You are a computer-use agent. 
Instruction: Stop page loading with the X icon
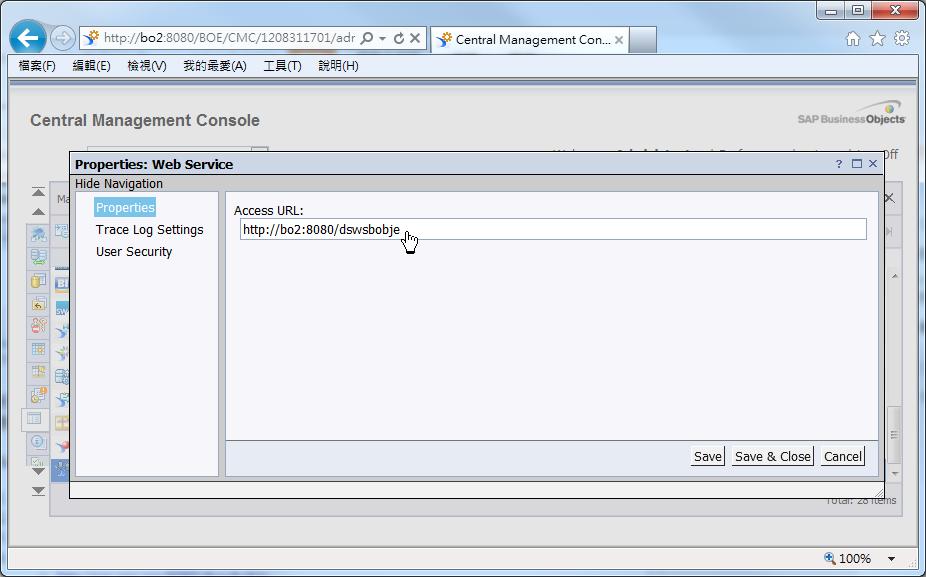tap(415, 37)
